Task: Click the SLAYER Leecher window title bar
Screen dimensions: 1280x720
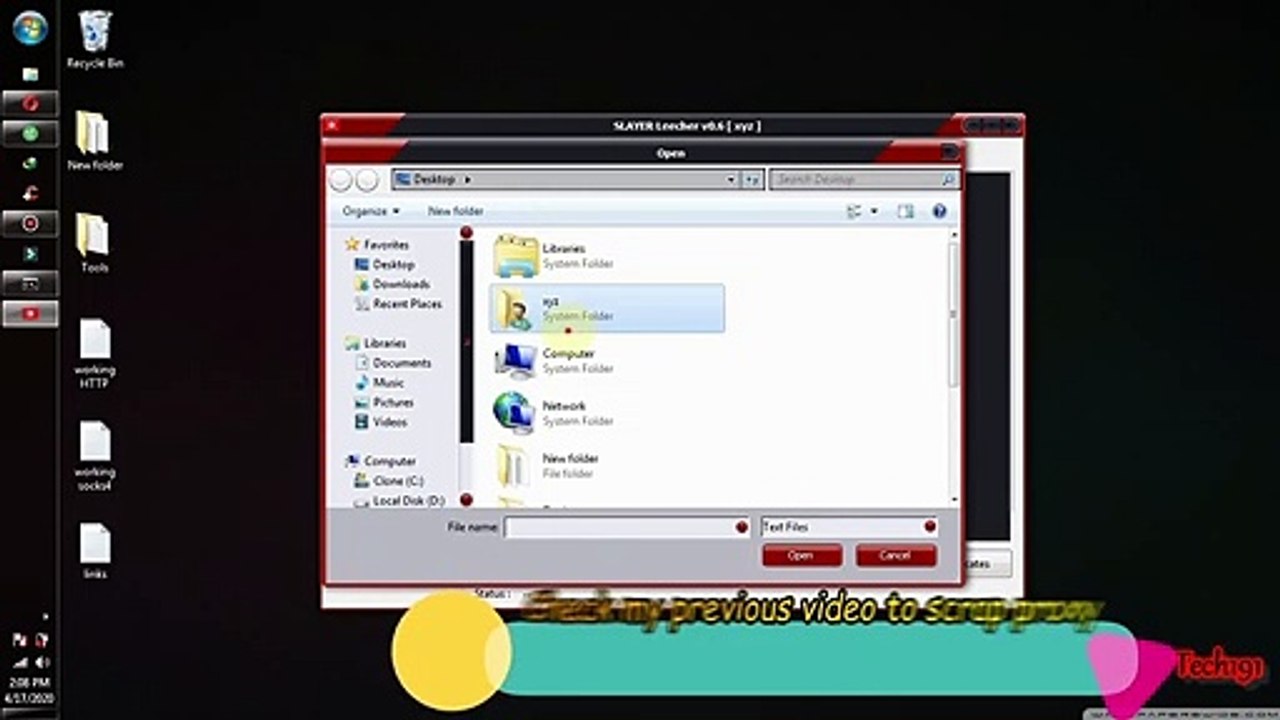Action: click(672, 126)
